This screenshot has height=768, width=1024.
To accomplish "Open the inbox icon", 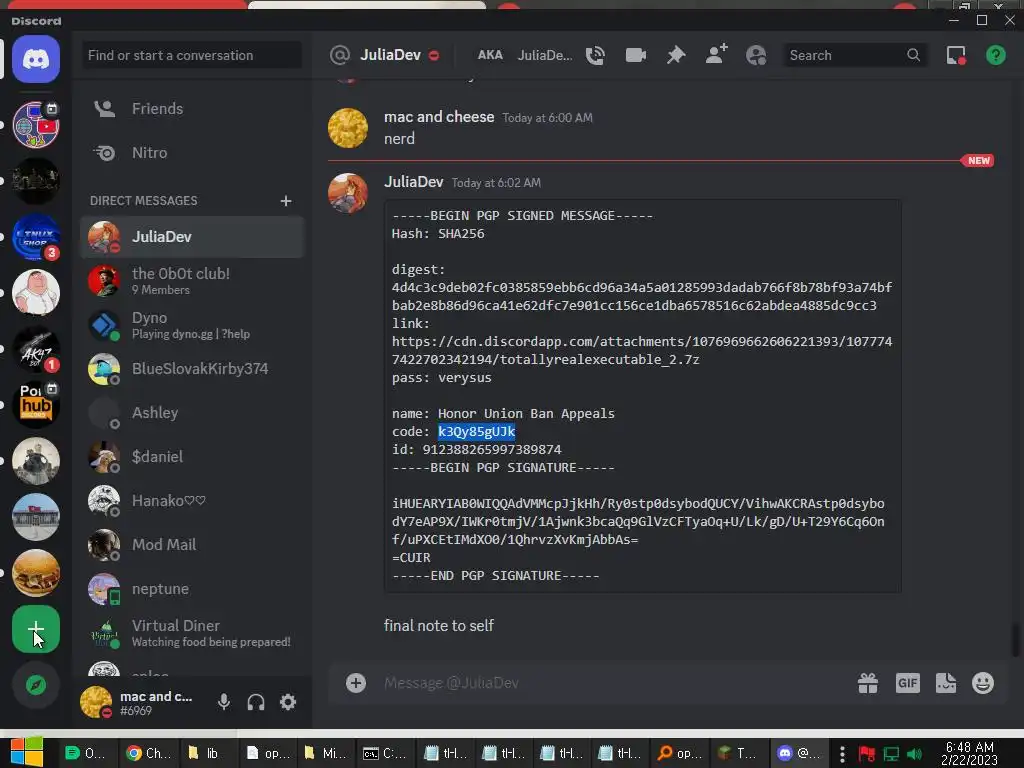I will coord(956,56).
